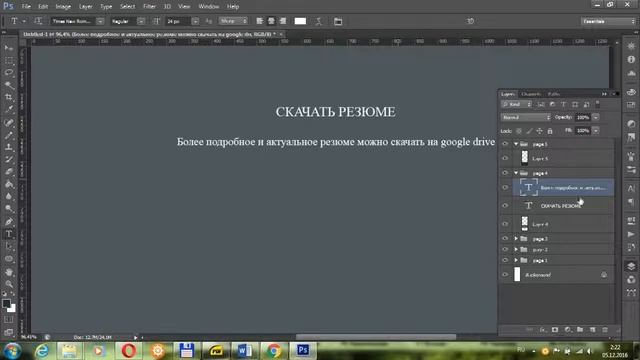Toggle lock all for layer
The width and height of the screenshot is (640, 360).
click(550, 131)
